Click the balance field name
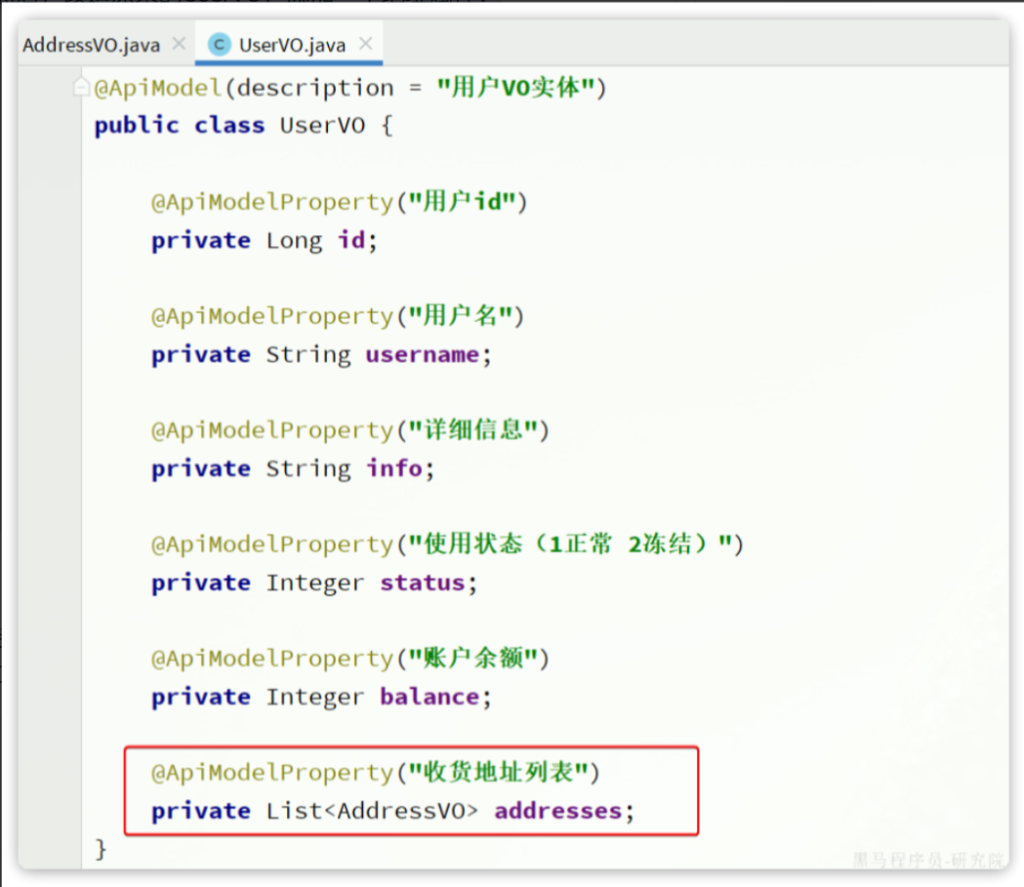This screenshot has width=1024, height=887. (x=429, y=697)
